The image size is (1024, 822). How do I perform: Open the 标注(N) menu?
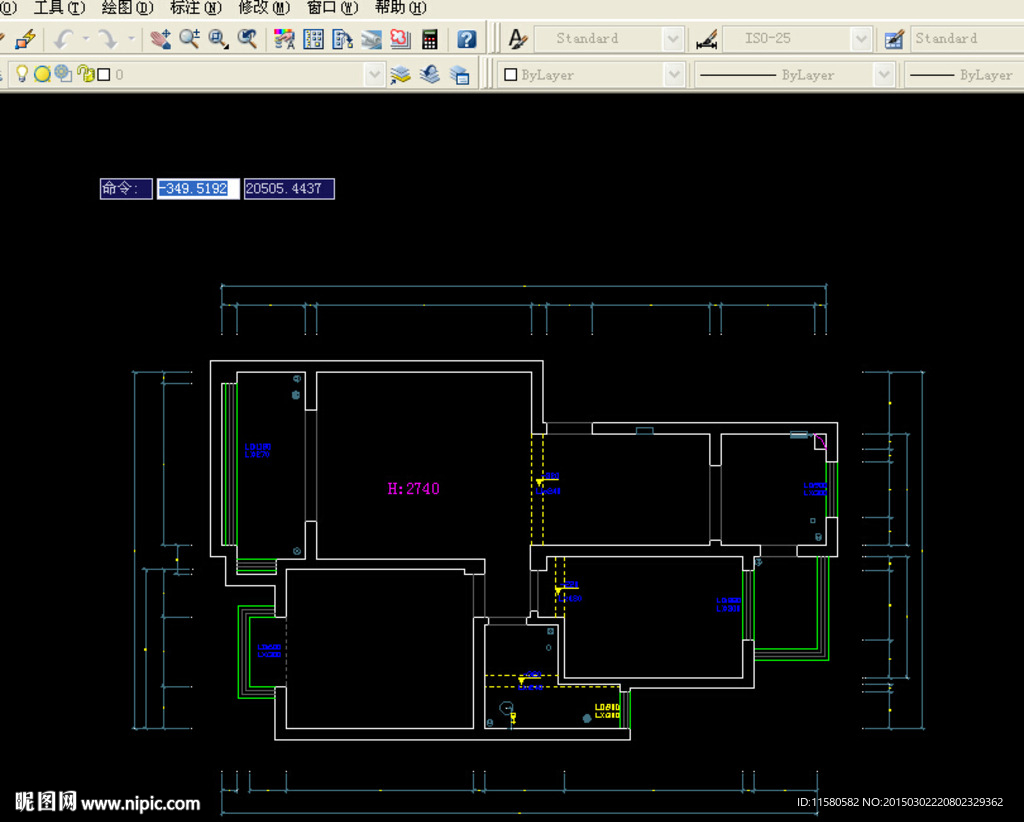(x=196, y=8)
